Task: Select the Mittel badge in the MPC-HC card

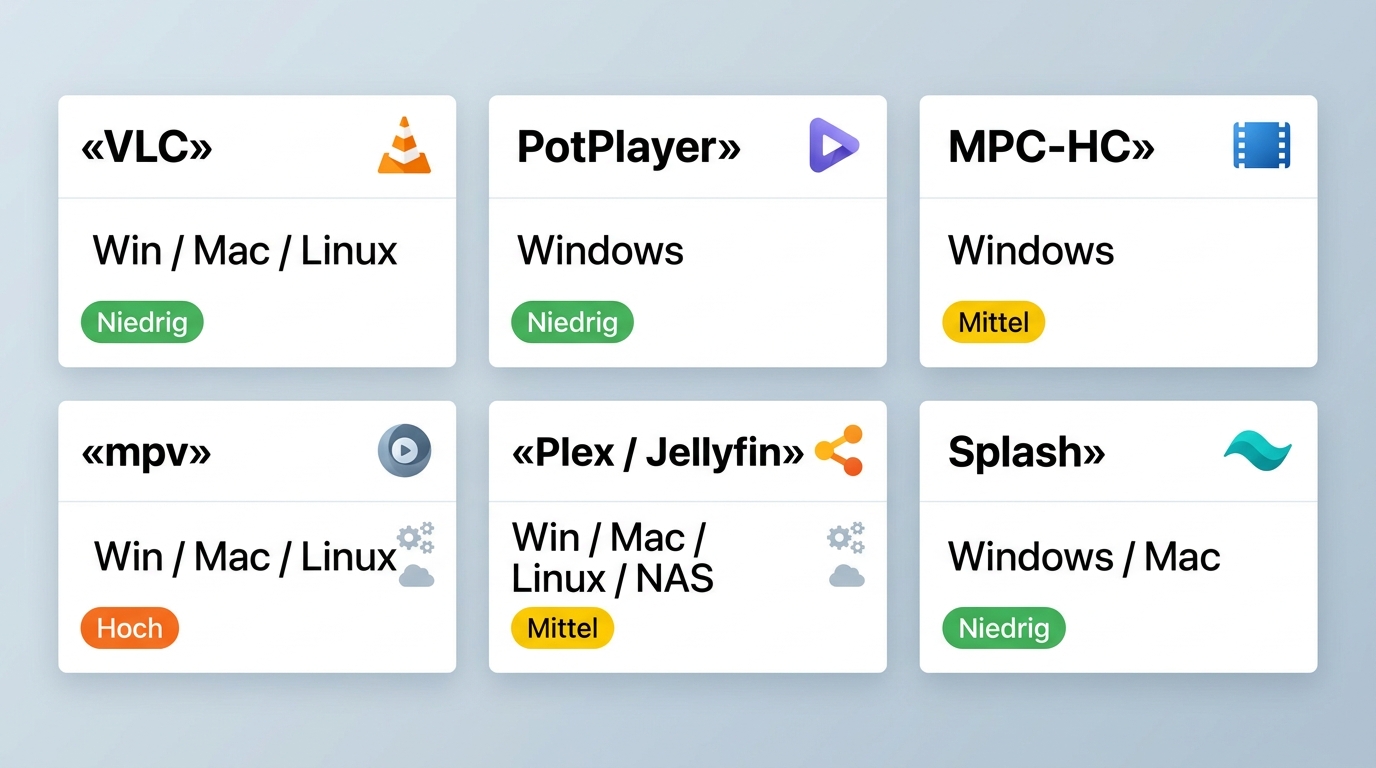Action: tap(993, 323)
